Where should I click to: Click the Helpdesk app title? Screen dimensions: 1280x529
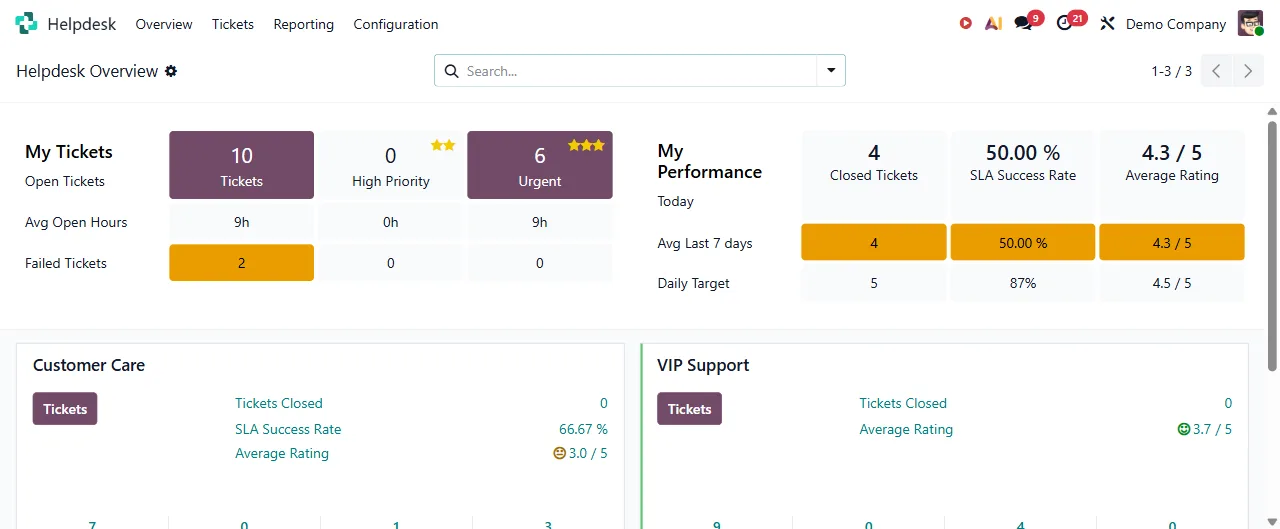(82, 24)
